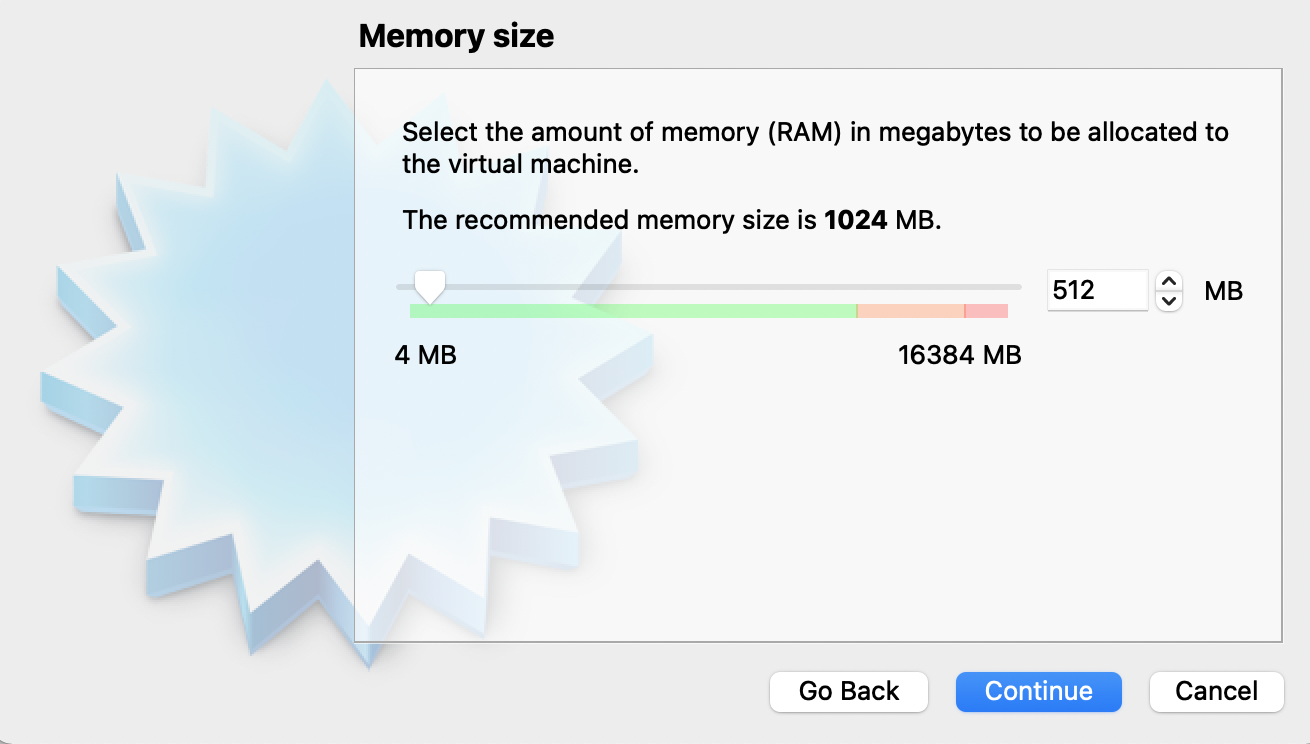Click the memory size input field
1310x744 pixels.
[x=1098, y=290]
